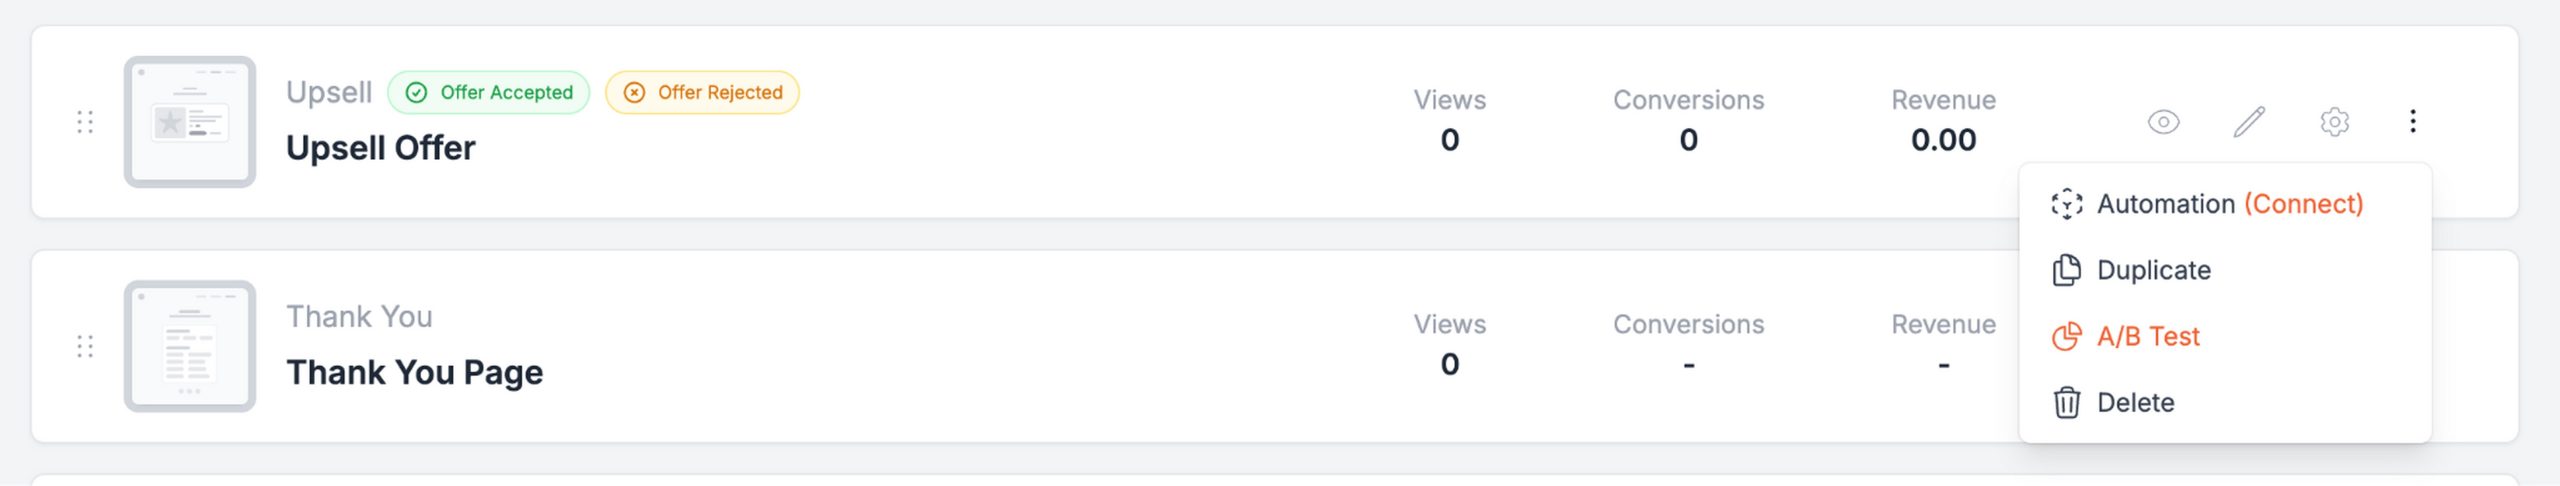Choose Duplicate from the dropdown menu
Image resolution: width=2560 pixels, height=486 pixels.
coord(2153,270)
